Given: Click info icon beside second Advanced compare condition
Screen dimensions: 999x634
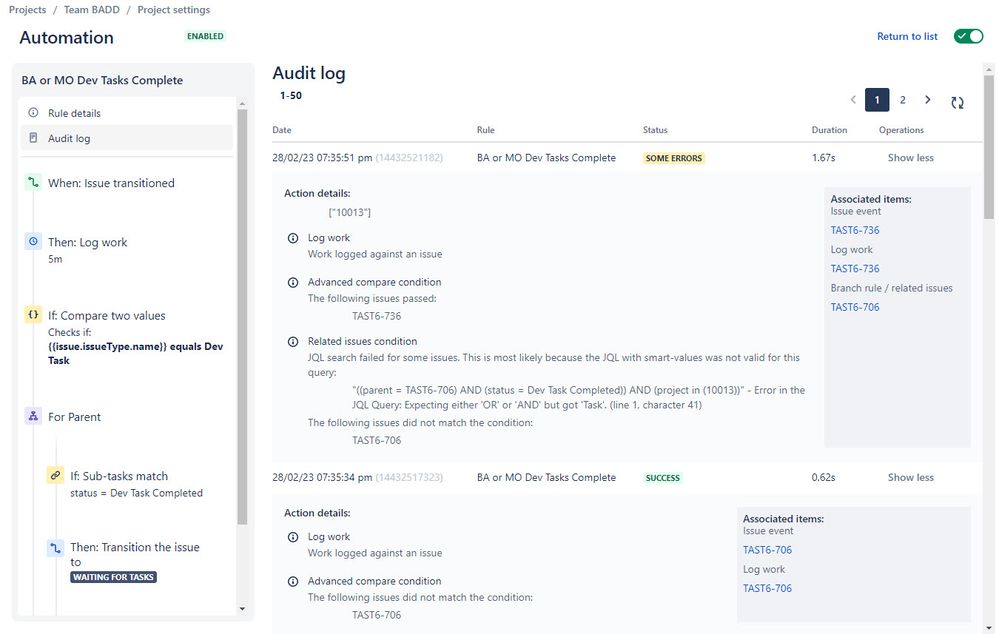Looking at the screenshot, I should [293, 581].
